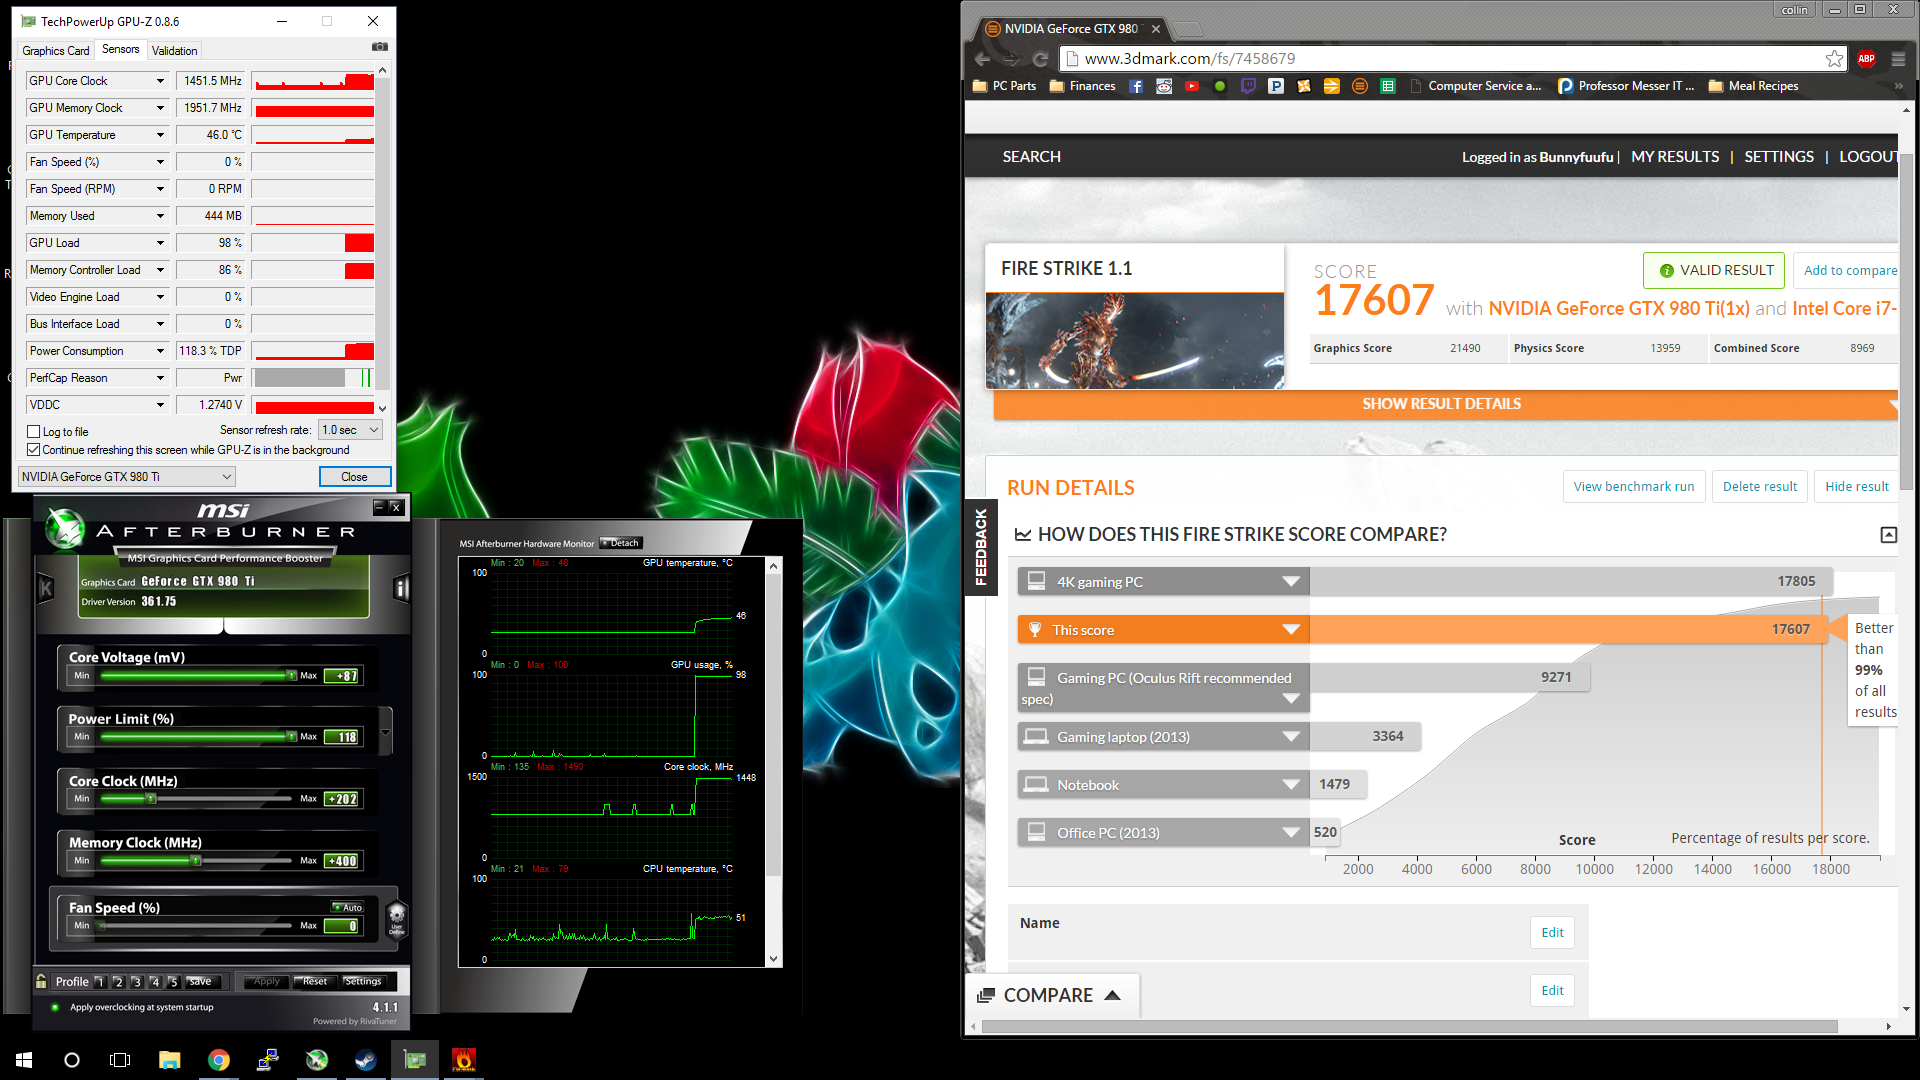The image size is (1920, 1080).
Task: Click Chrome reload button
Action: click(1040, 59)
